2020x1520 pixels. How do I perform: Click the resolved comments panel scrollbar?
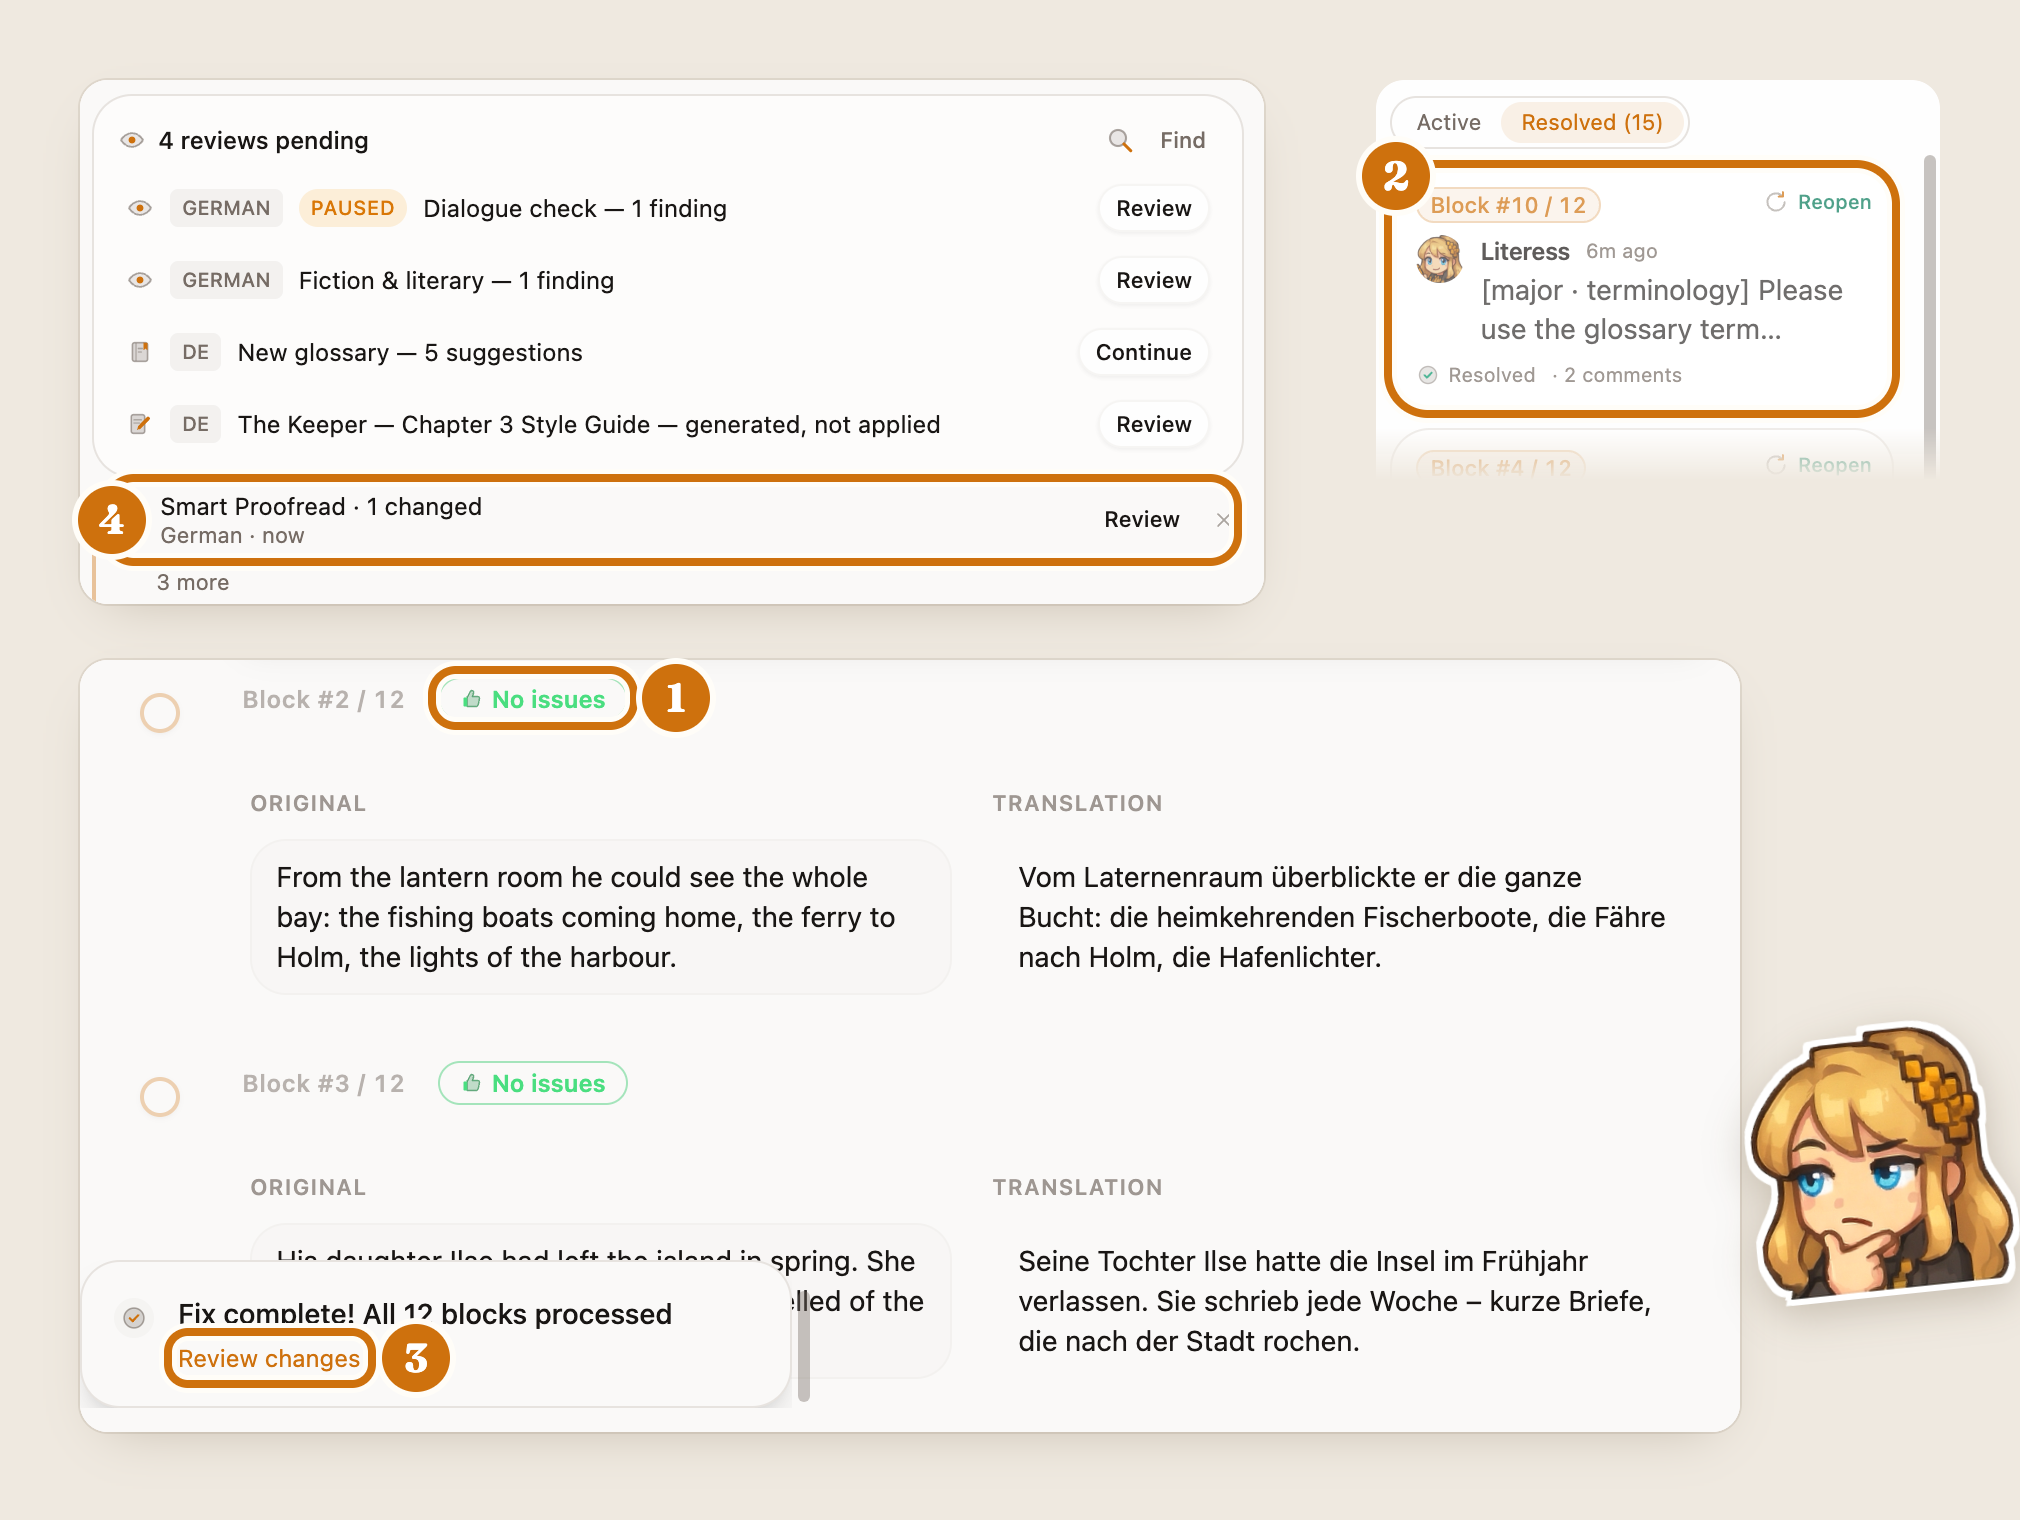coord(1929,315)
